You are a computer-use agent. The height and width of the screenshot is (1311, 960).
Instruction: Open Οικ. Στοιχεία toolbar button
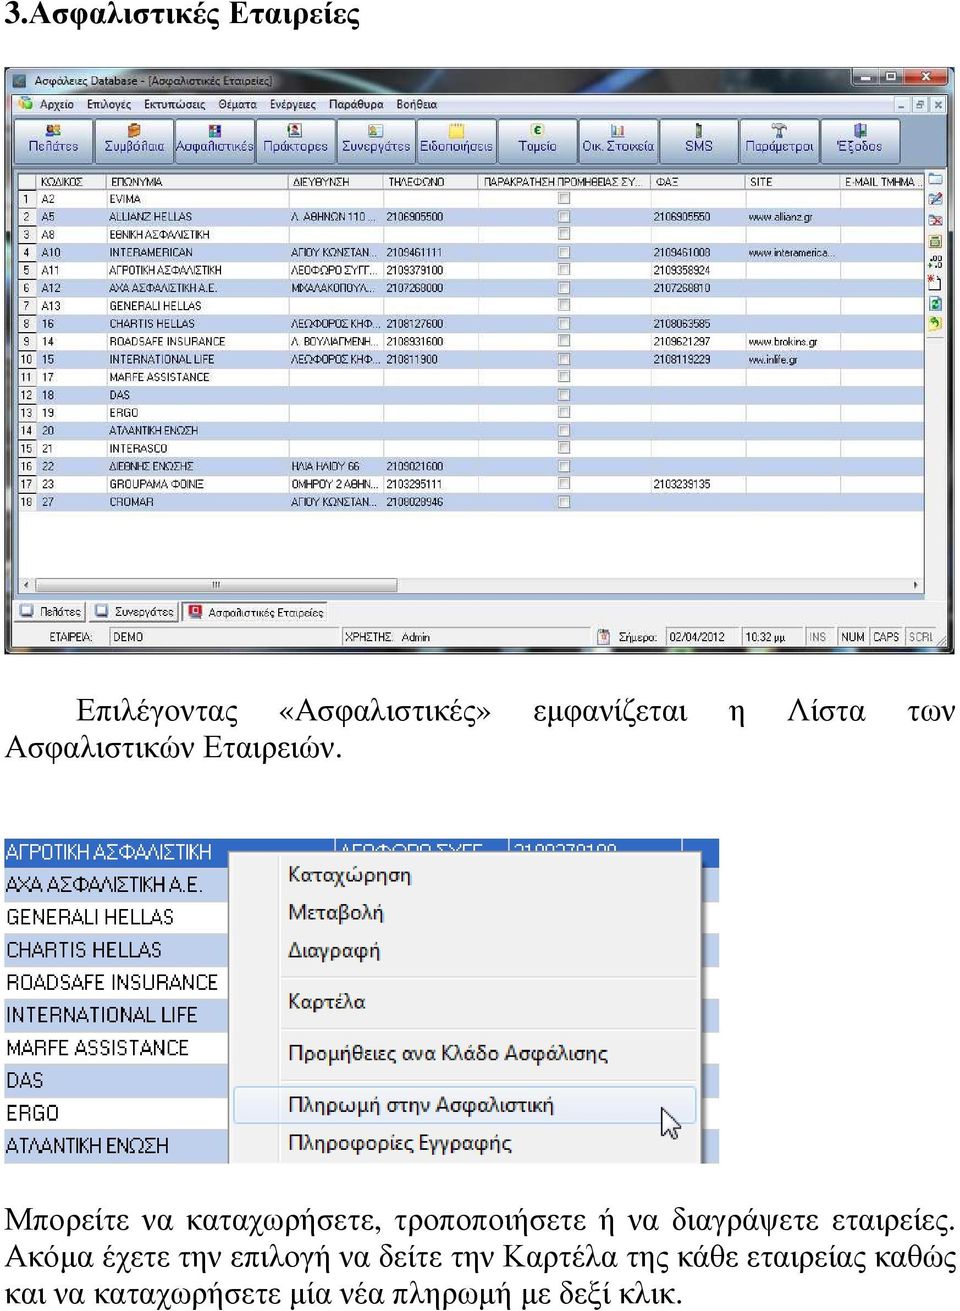[618, 139]
